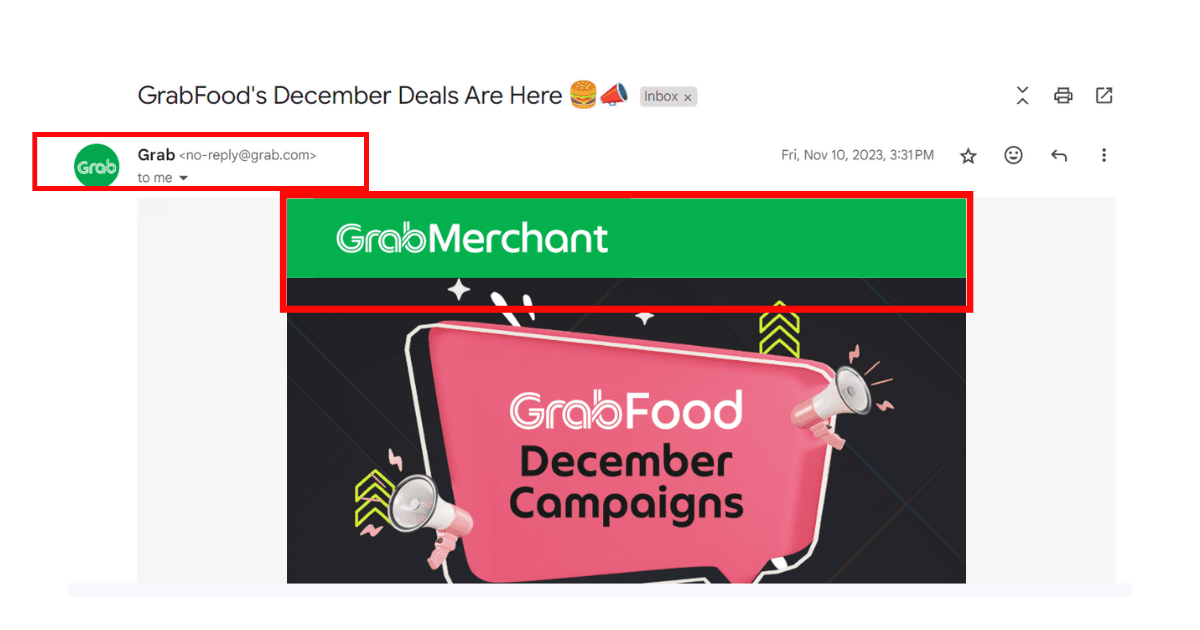Screen dimensions: 1200x630
Task: Click the GrabMerchant logo in green banner
Action: 472,238
